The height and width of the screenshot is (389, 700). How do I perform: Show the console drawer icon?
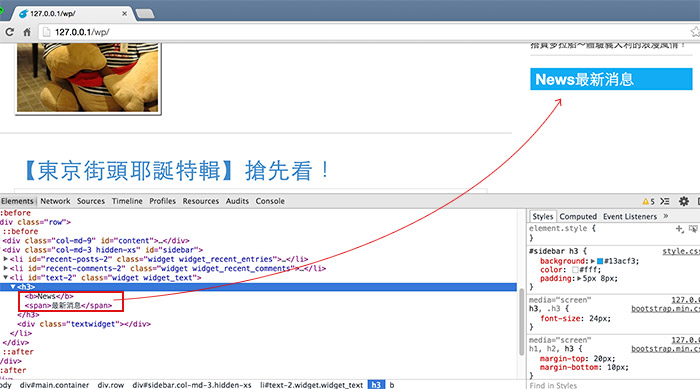point(665,201)
